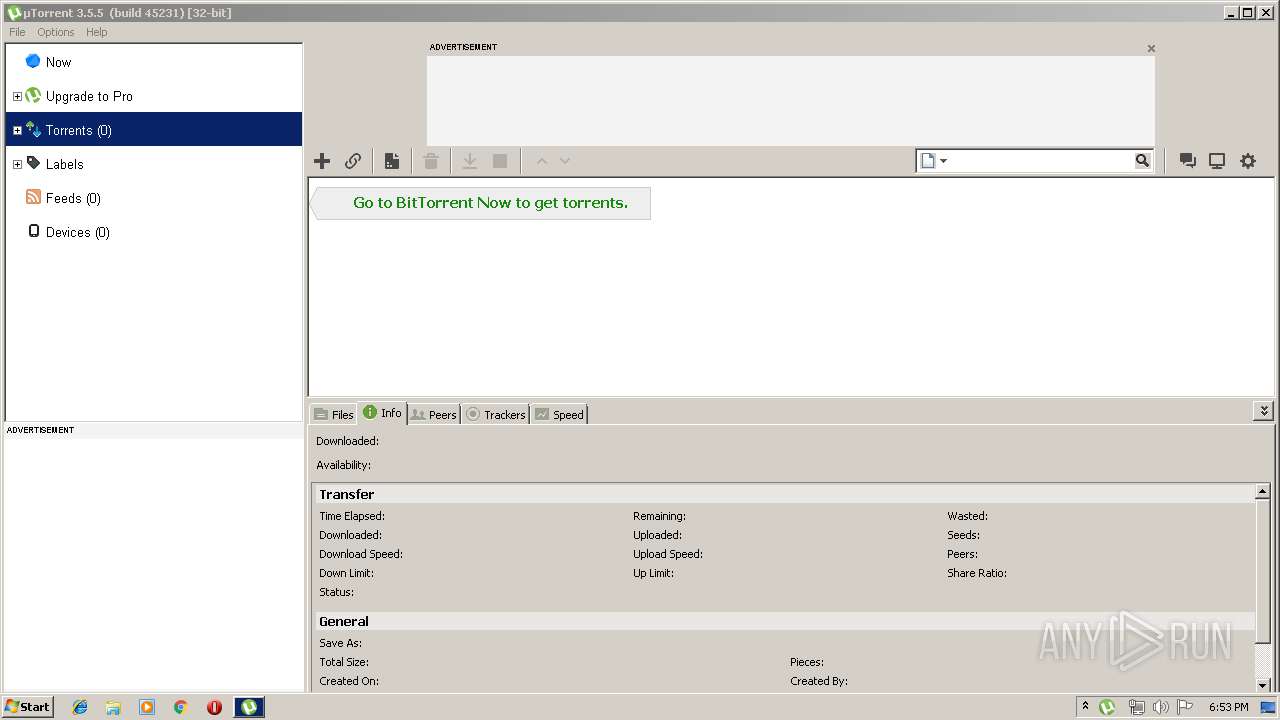The image size is (1280, 720).
Task: Click inside the search input field
Action: pyautogui.click(x=1041, y=161)
